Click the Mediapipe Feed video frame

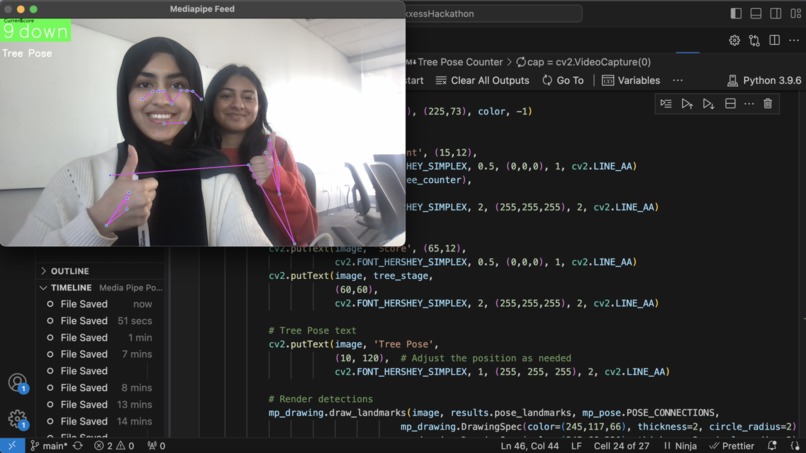click(x=203, y=133)
